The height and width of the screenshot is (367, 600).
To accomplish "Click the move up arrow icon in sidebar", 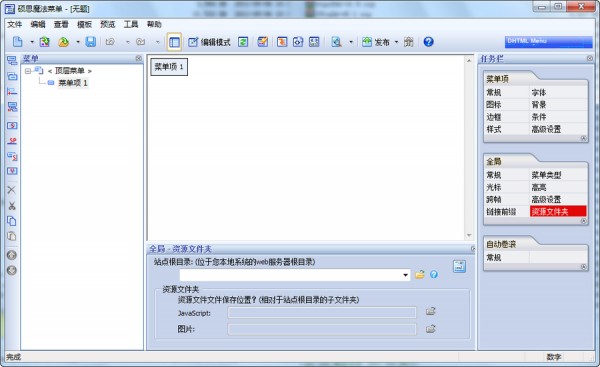I will [x=12, y=255].
